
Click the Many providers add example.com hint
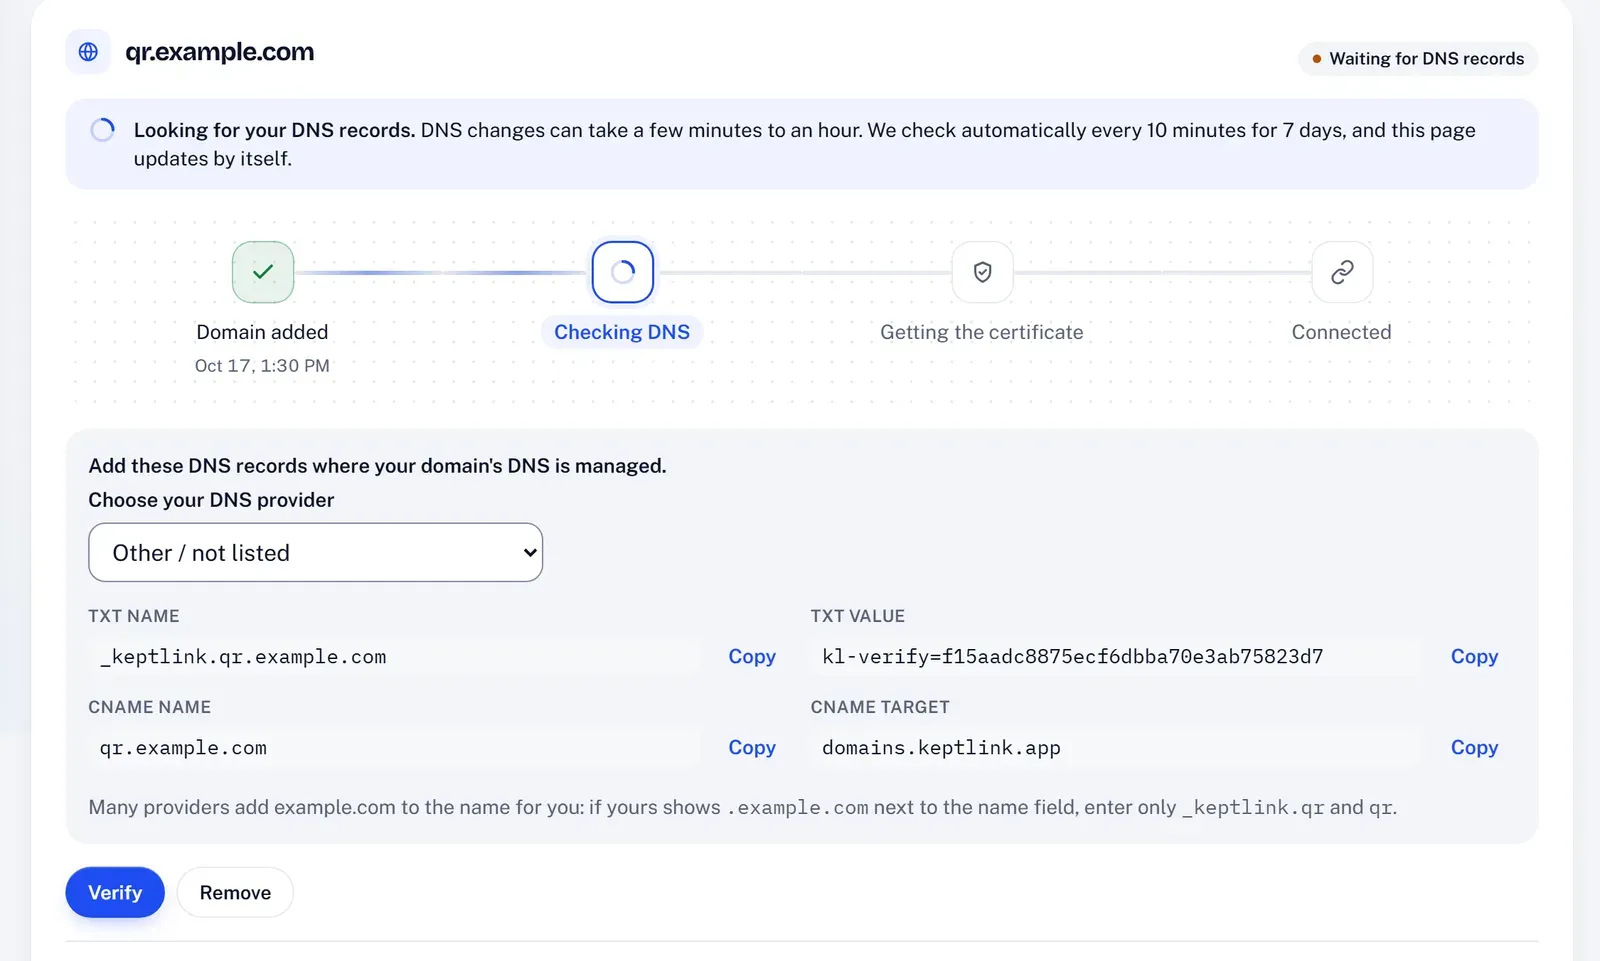743,807
